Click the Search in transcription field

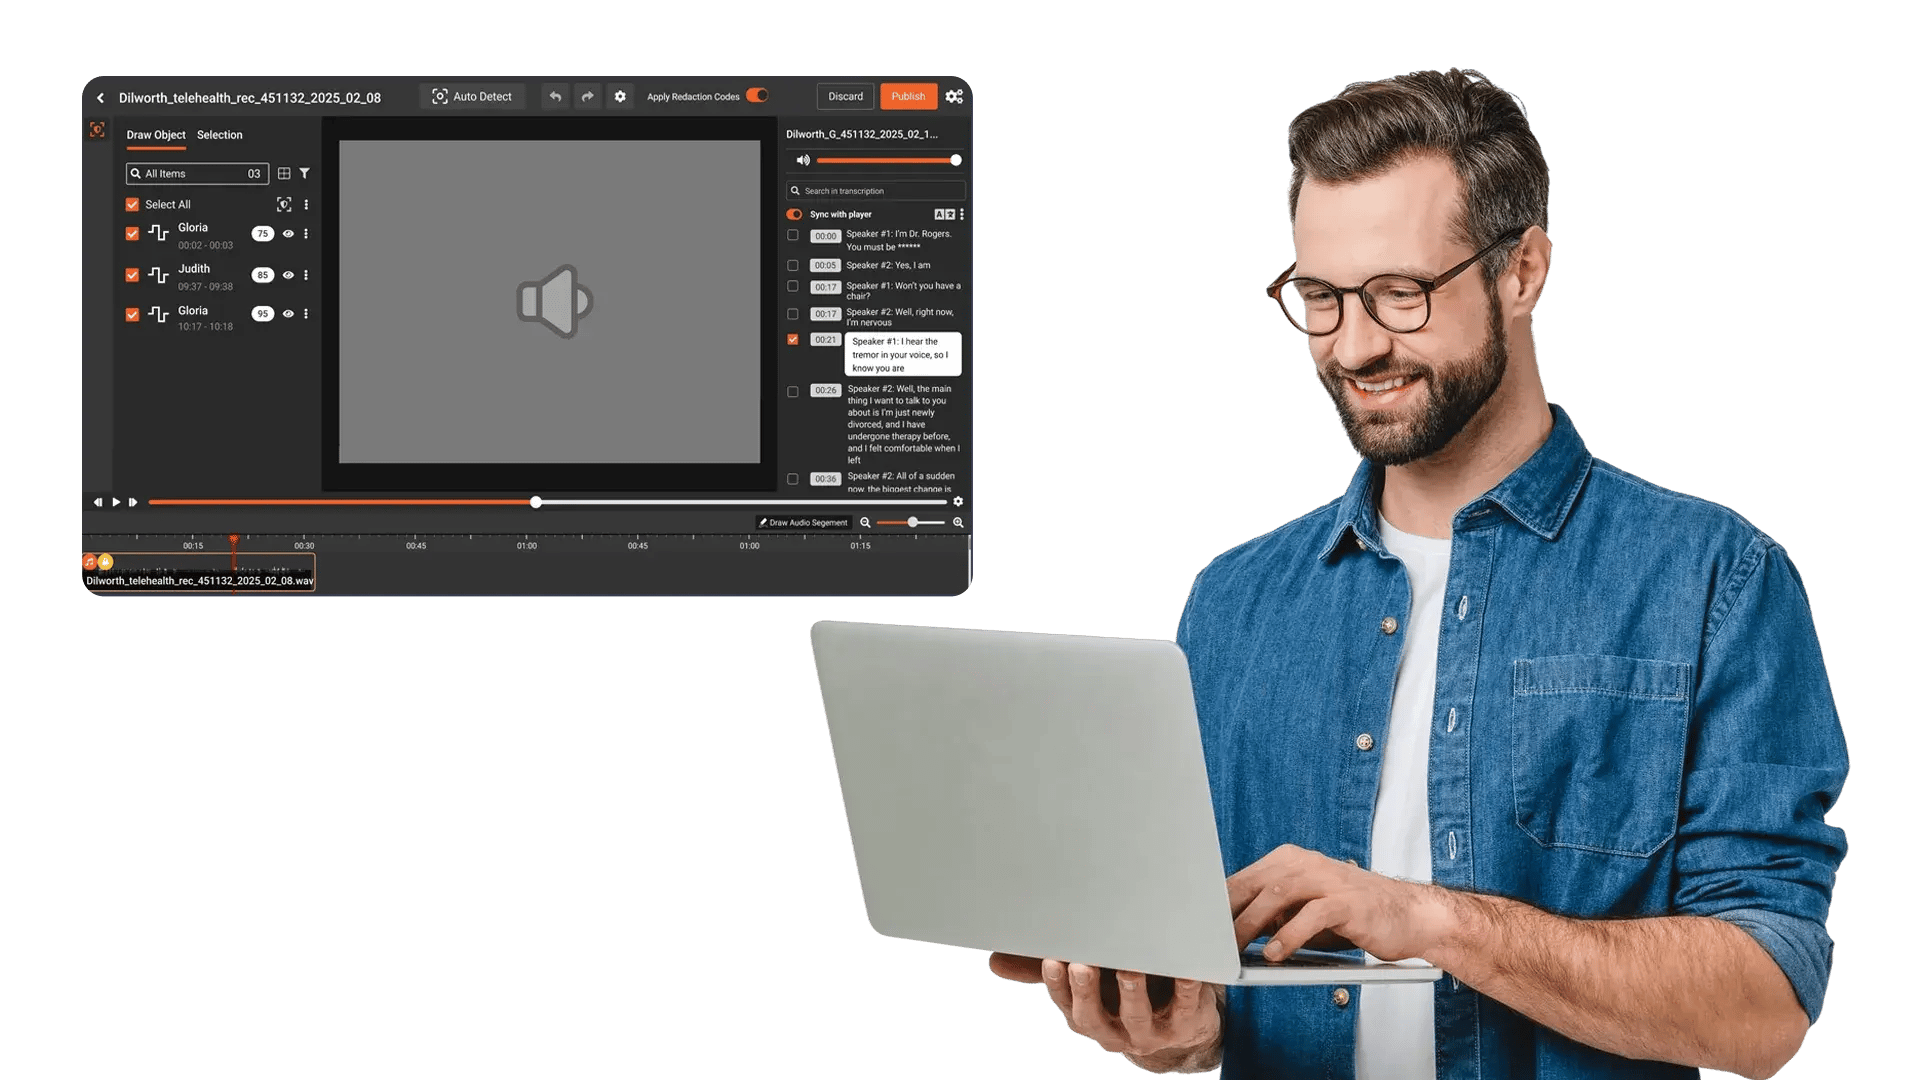tap(876, 190)
